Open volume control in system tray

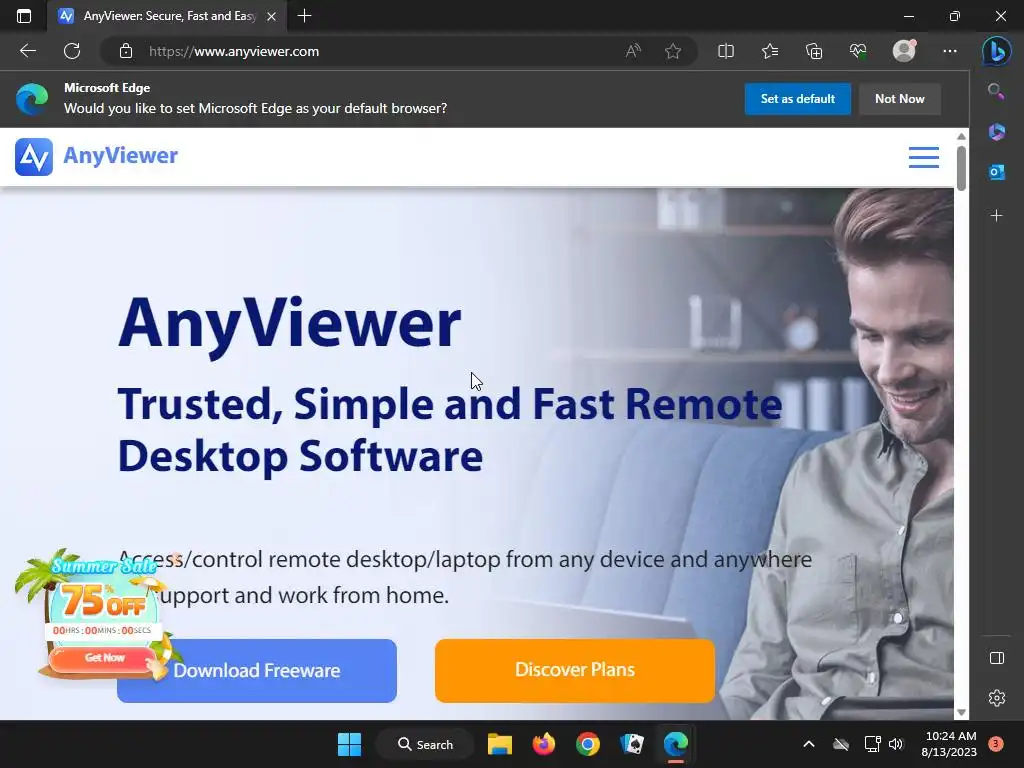tap(896, 744)
